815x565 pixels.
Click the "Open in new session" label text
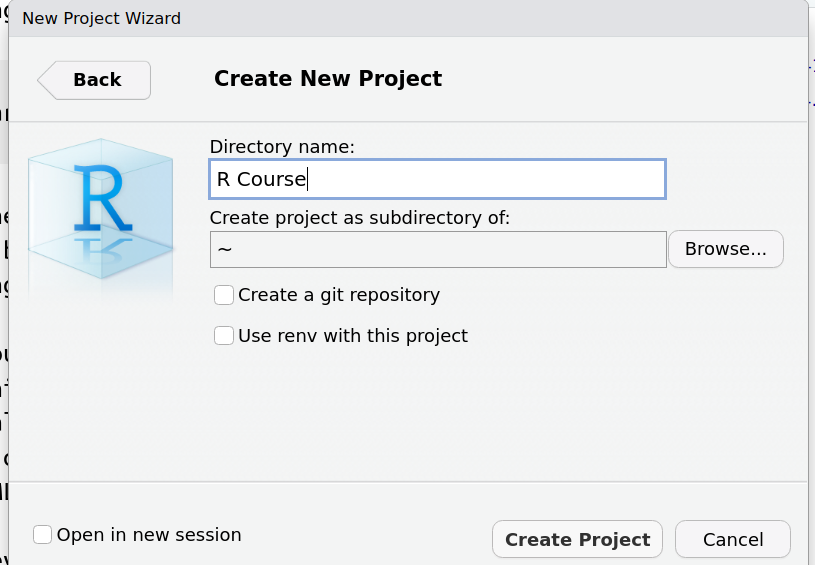pyautogui.click(x=148, y=535)
